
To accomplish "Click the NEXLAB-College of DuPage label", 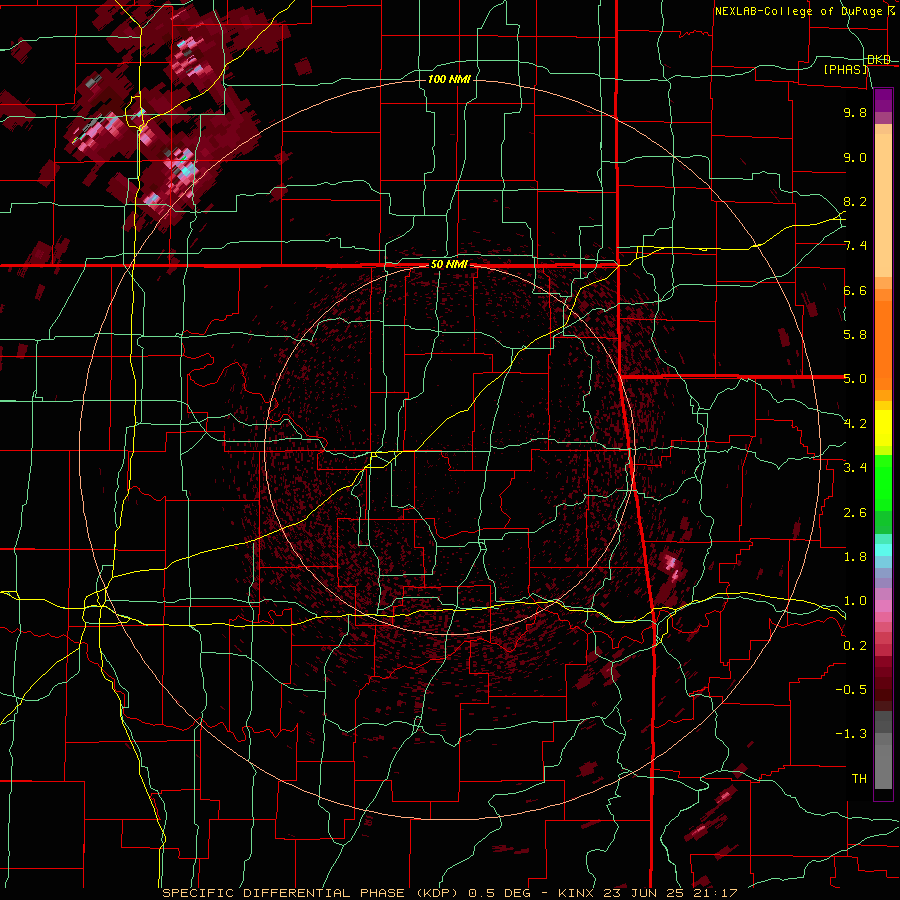I will click(x=798, y=11).
